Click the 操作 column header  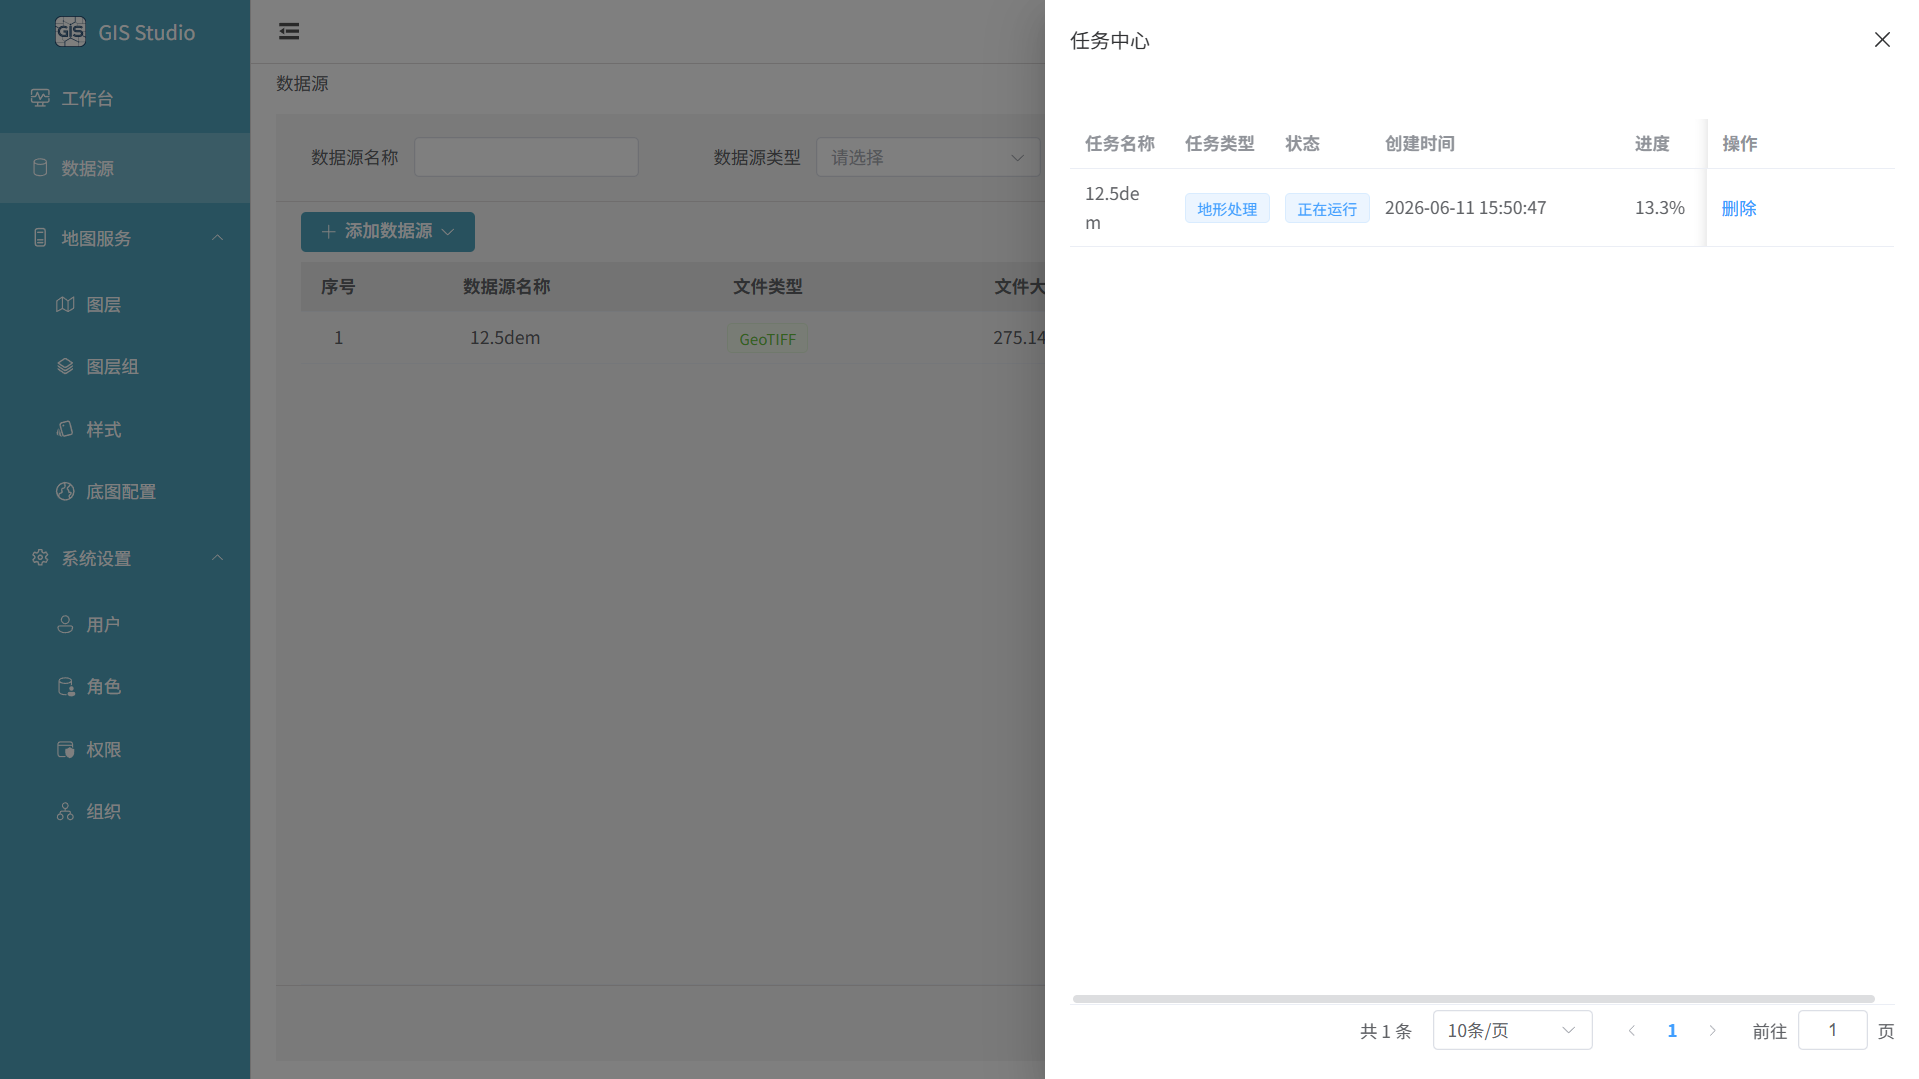(1739, 144)
